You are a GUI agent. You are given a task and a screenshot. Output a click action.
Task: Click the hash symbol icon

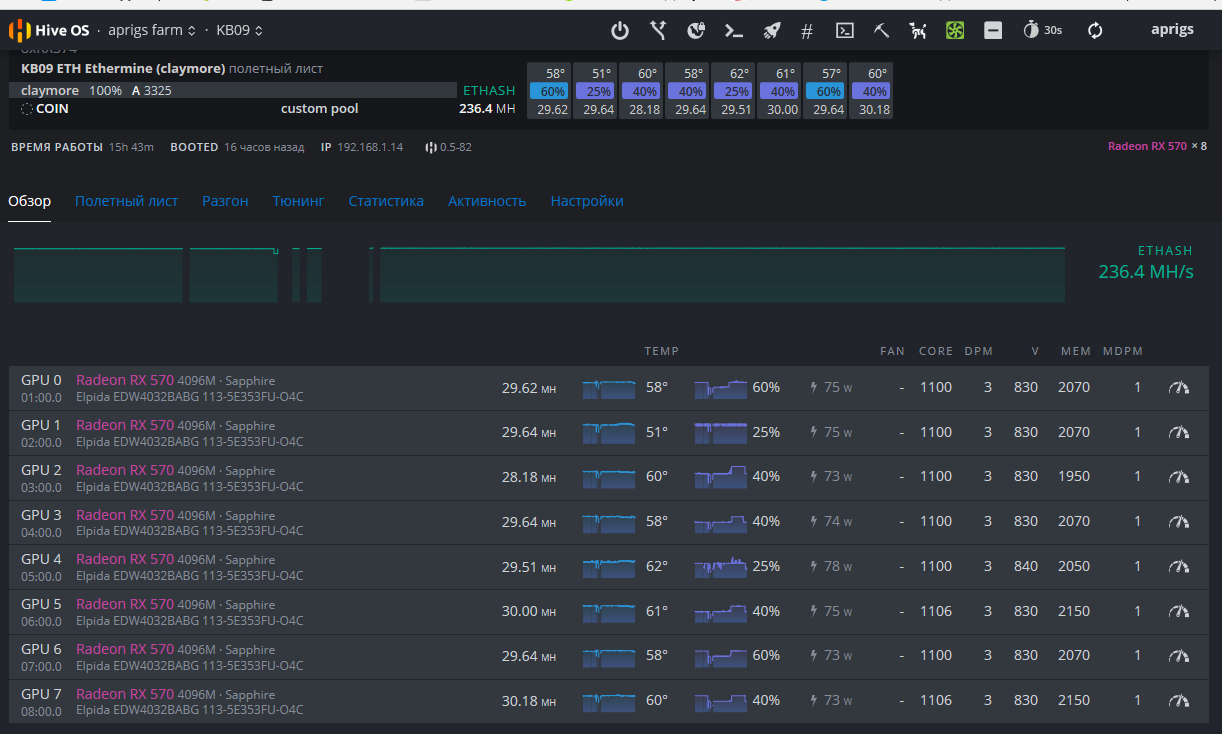(x=807, y=31)
